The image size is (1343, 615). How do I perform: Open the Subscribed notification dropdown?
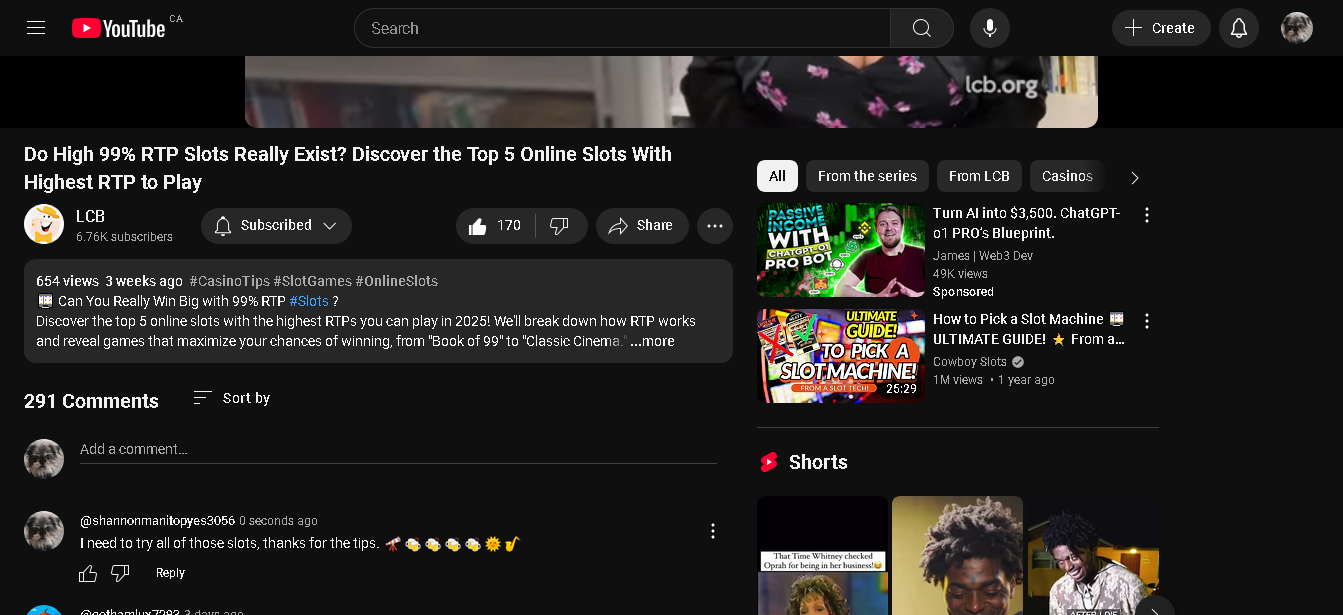276,226
